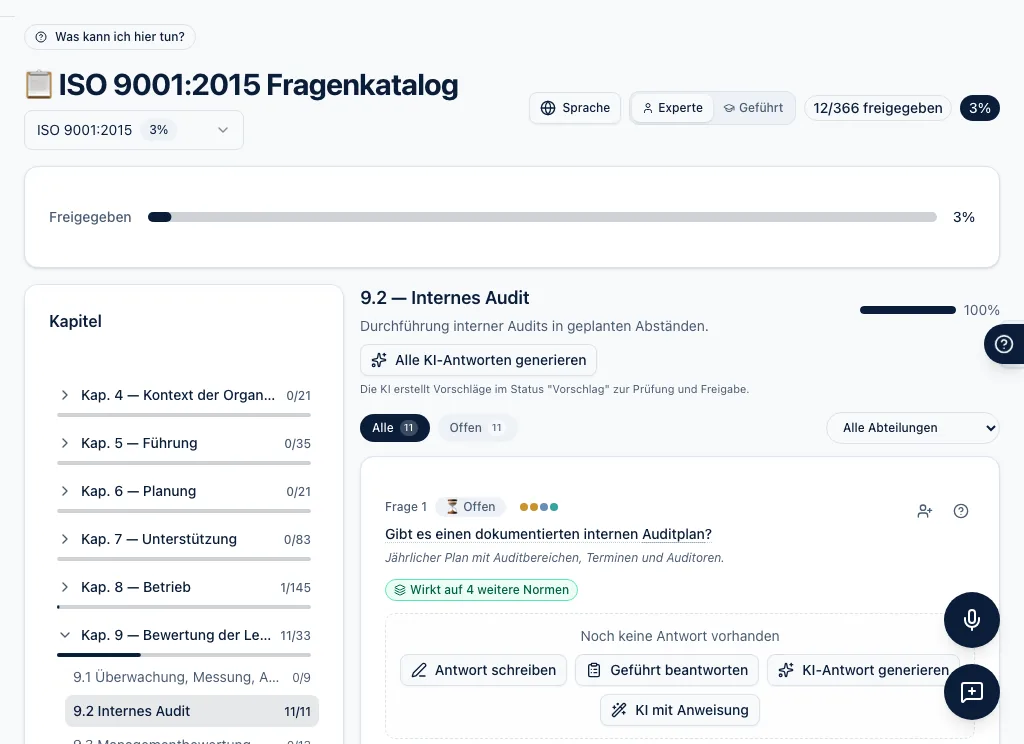The image size is (1024, 744).
Task: Click the question Gibt es einen dokumentierten internen Auditplan?
Action: pos(549,534)
